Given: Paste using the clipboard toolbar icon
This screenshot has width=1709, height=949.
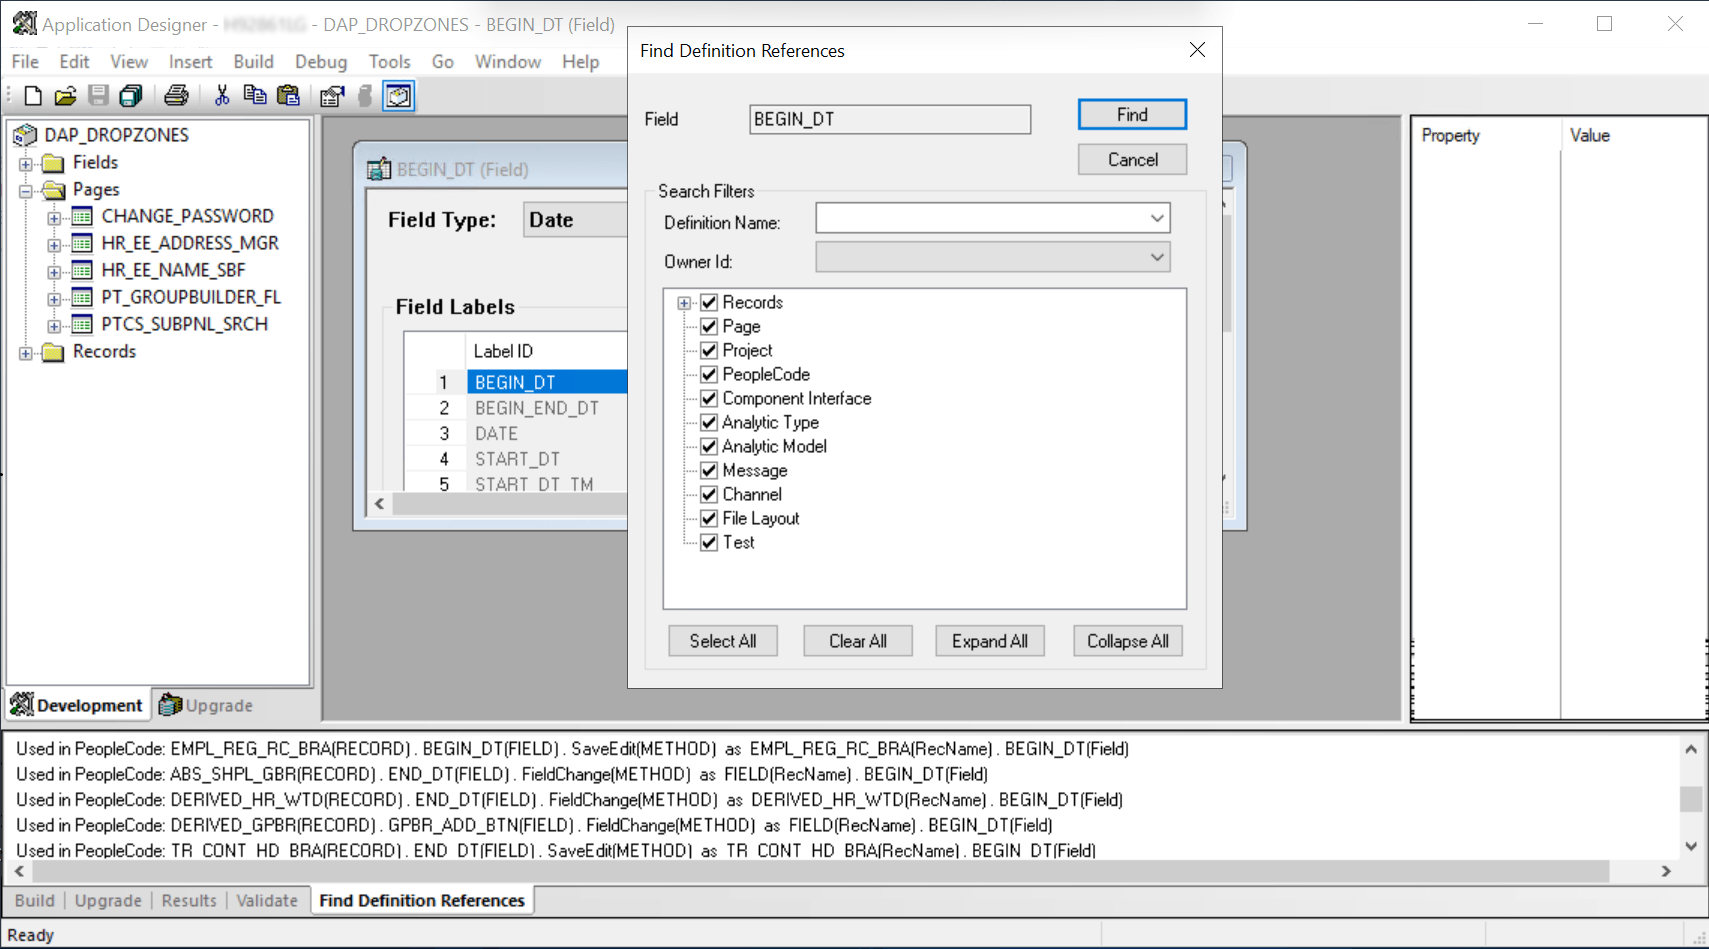Looking at the screenshot, I should coord(288,95).
